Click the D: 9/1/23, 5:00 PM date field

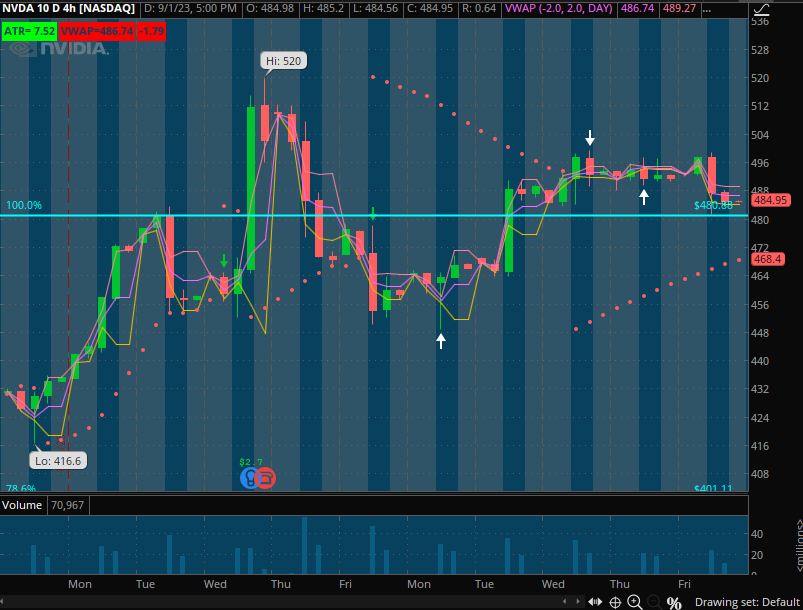[x=190, y=8]
